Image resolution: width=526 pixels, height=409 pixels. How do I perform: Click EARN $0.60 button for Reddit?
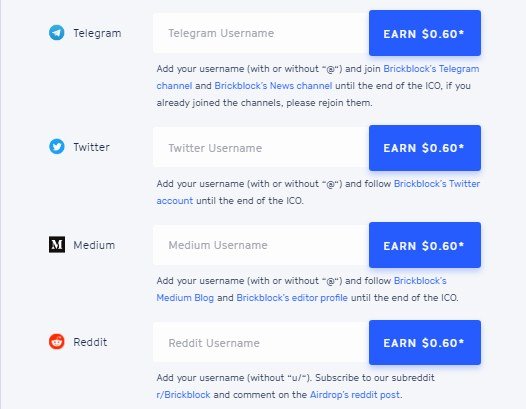(425, 343)
